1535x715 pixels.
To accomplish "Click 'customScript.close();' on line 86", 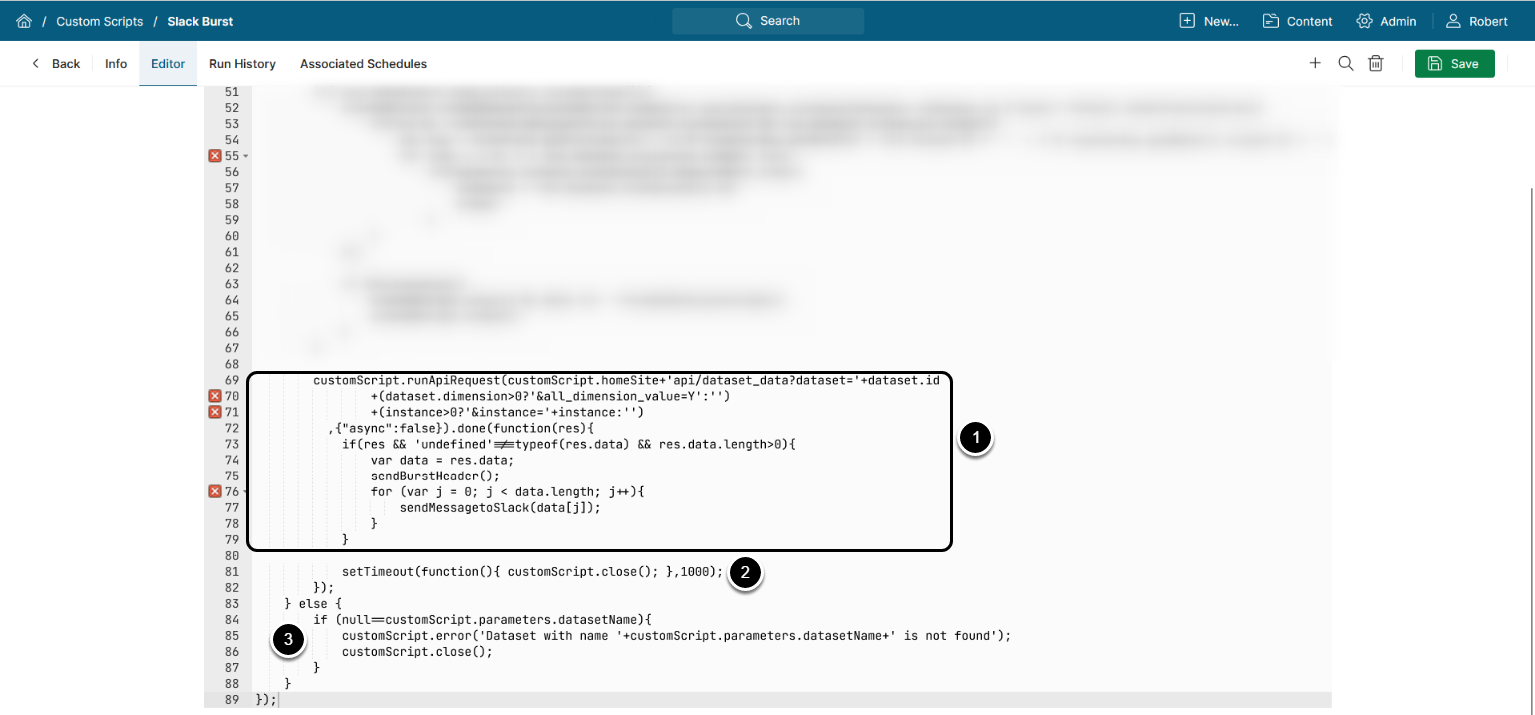I will tap(417, 652).
